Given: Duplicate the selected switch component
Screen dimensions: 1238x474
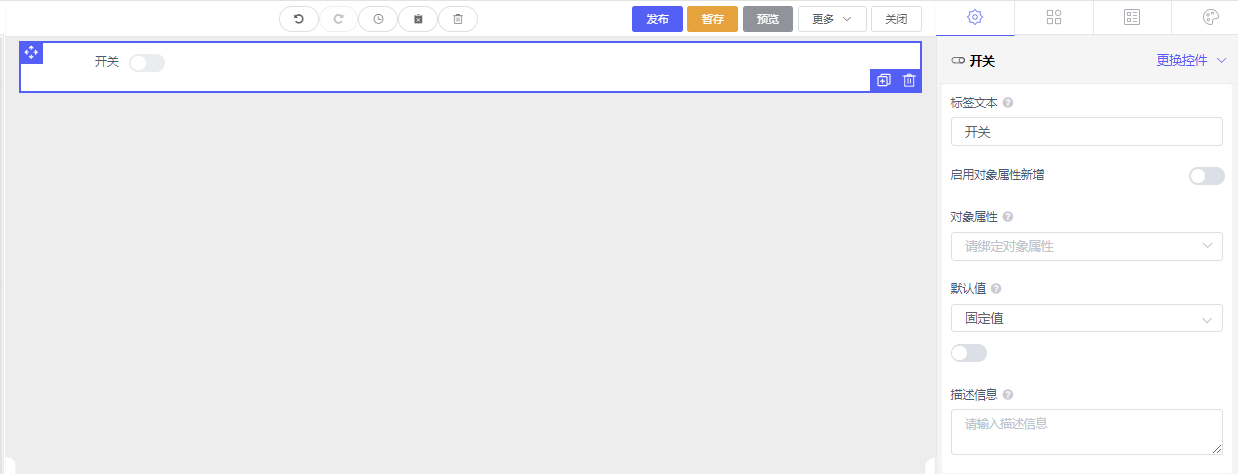Looking at the screenshot, I should coord(883,81).
